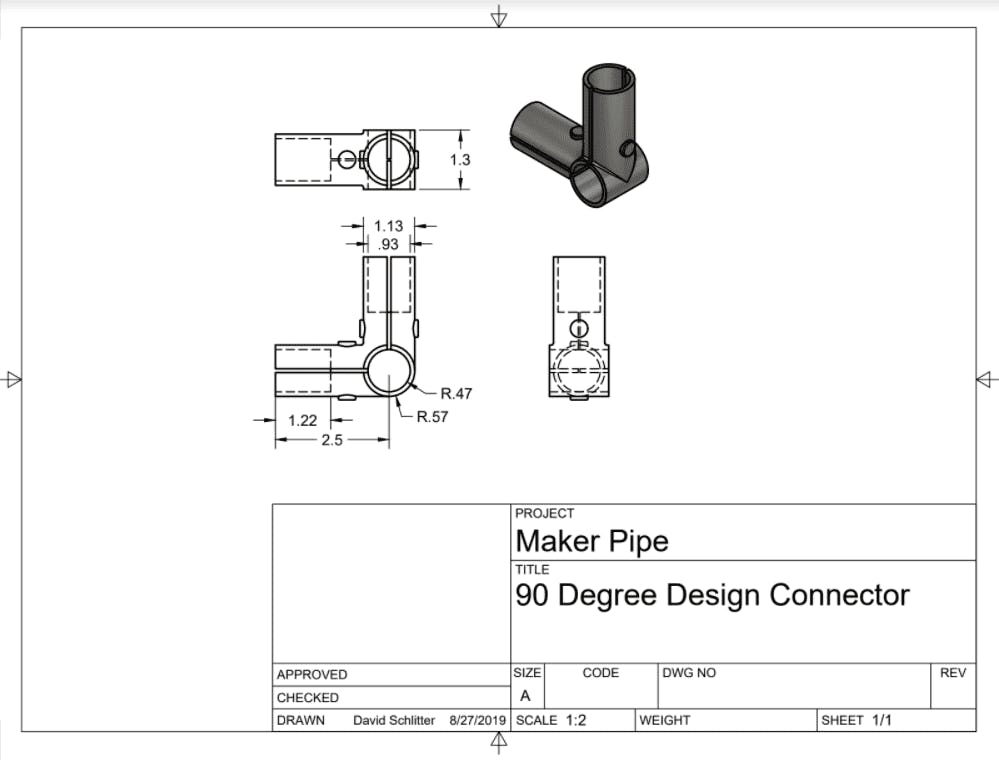The width and height of the screenshot is (999, 760).
Task: Click the SHEET 1/1 value
Action: [x=856, y=721]
